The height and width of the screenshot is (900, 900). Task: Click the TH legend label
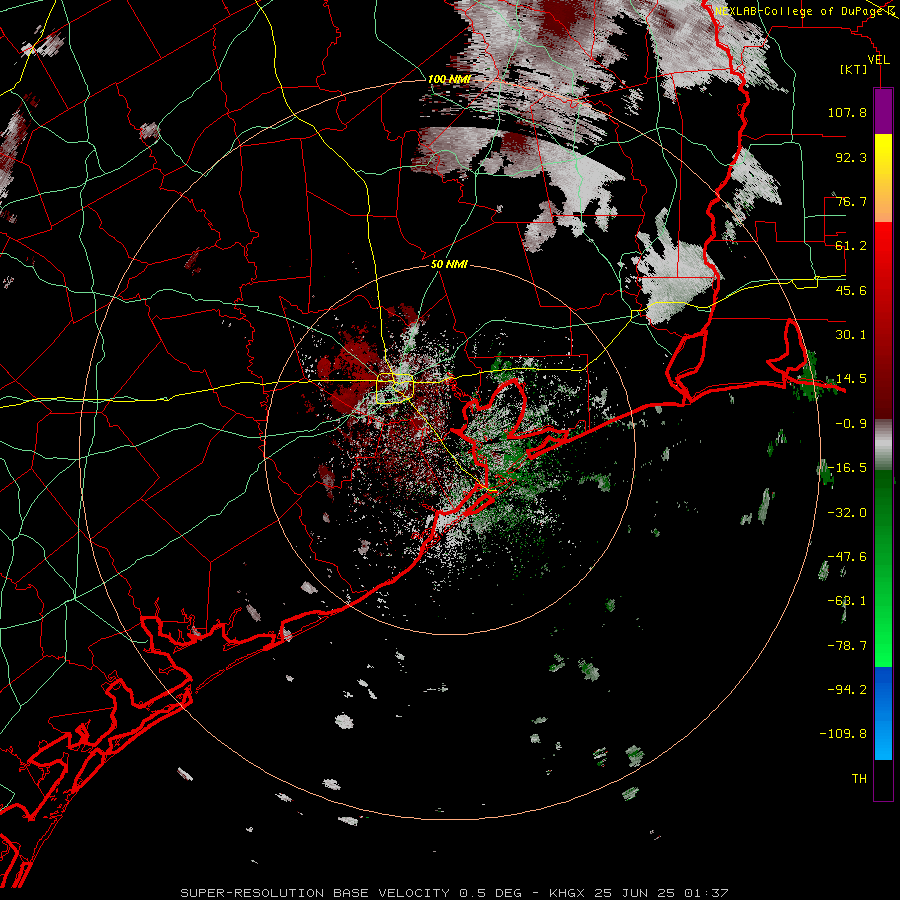(x=859, y=779)
